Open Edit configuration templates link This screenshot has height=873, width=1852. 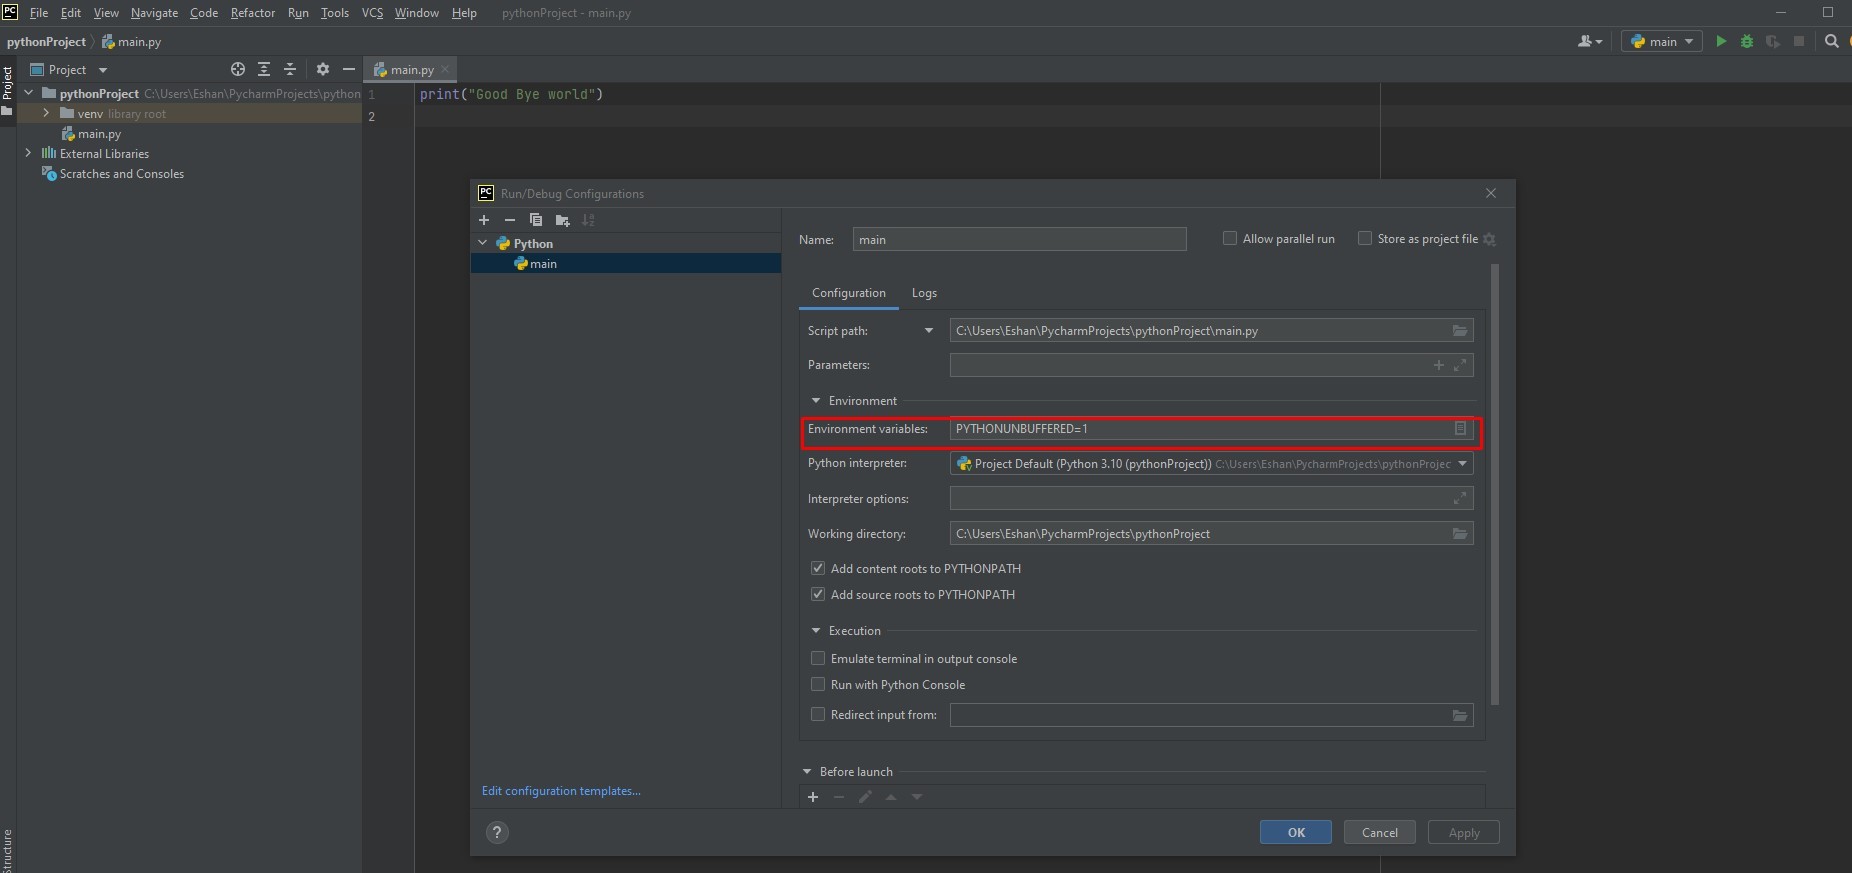[x=561, y=791]
